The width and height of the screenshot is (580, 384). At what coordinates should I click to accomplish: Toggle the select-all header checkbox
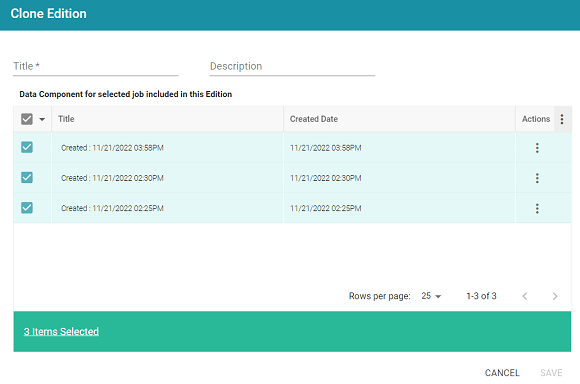coord(27,119)
